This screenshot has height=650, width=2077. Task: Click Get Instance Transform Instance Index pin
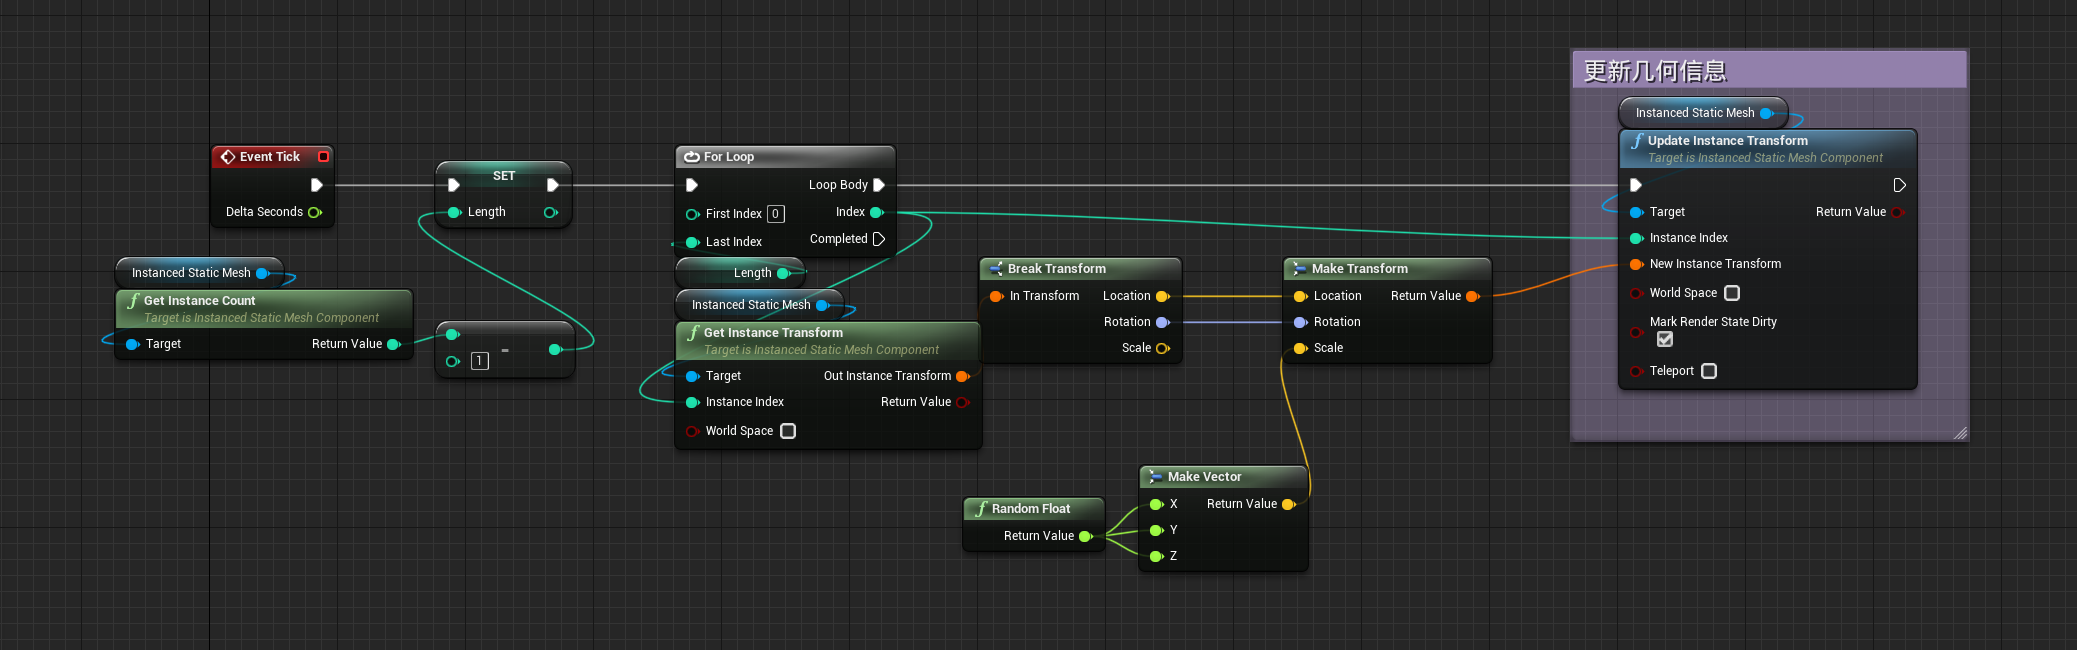point(692,402)
